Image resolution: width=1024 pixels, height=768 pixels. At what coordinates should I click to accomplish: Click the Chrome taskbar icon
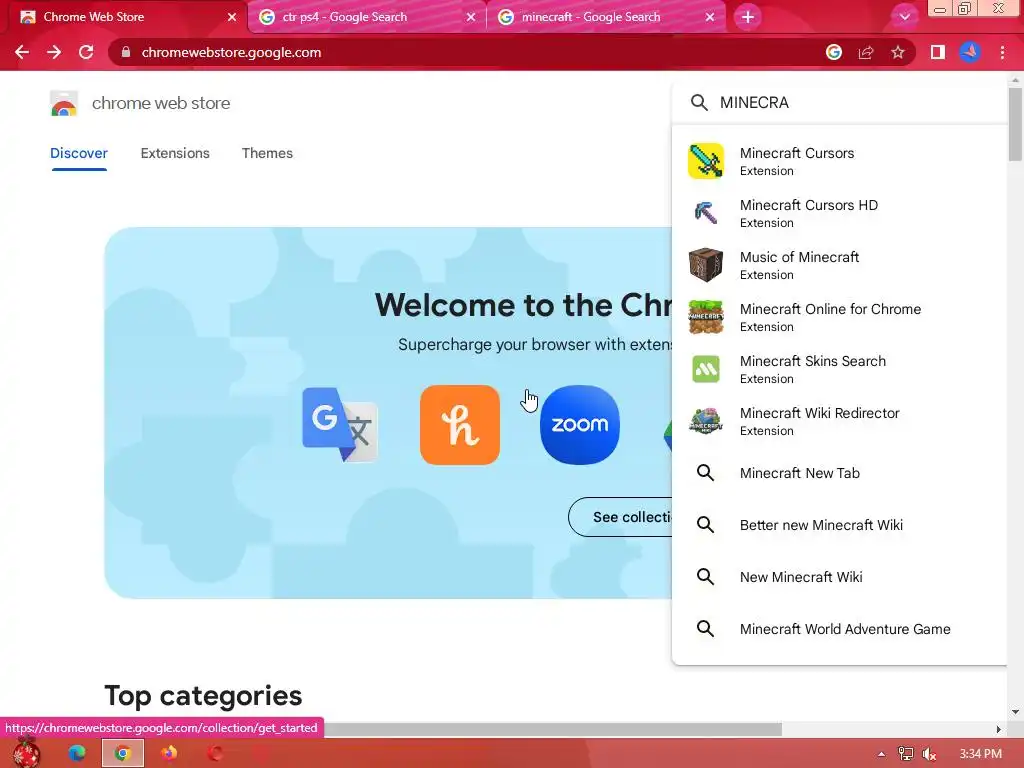click(x=122, y=753)
